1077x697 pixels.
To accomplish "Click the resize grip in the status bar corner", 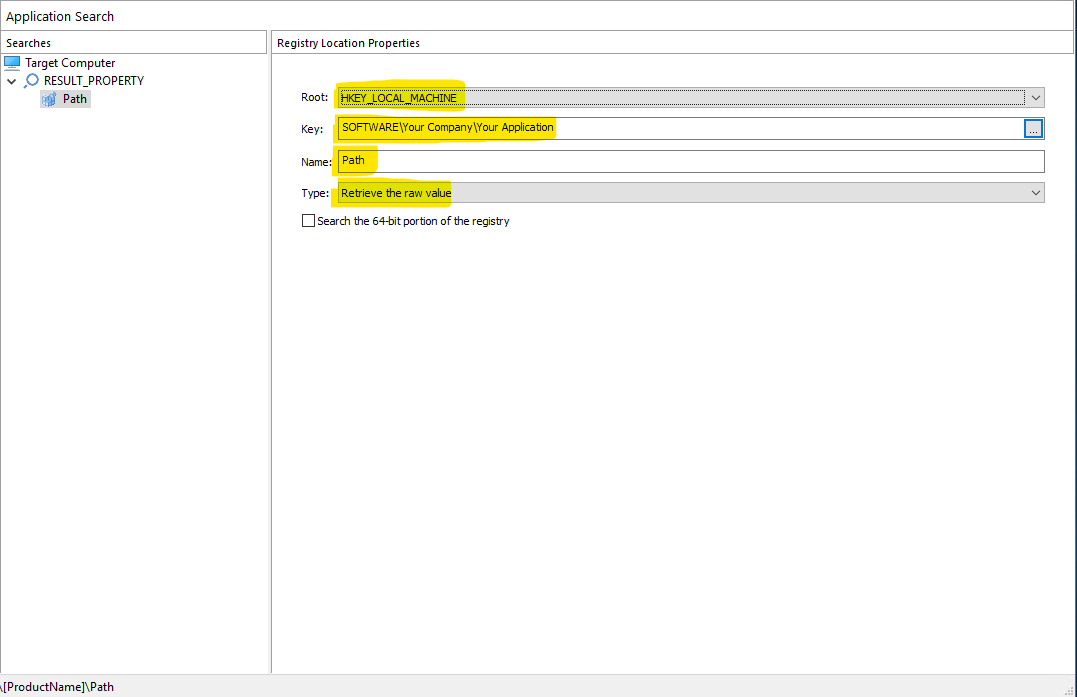I will (1069, 689).
